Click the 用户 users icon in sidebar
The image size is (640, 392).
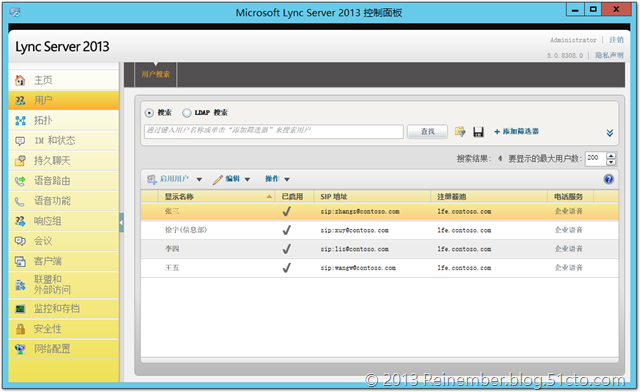[x=20, y=100]
